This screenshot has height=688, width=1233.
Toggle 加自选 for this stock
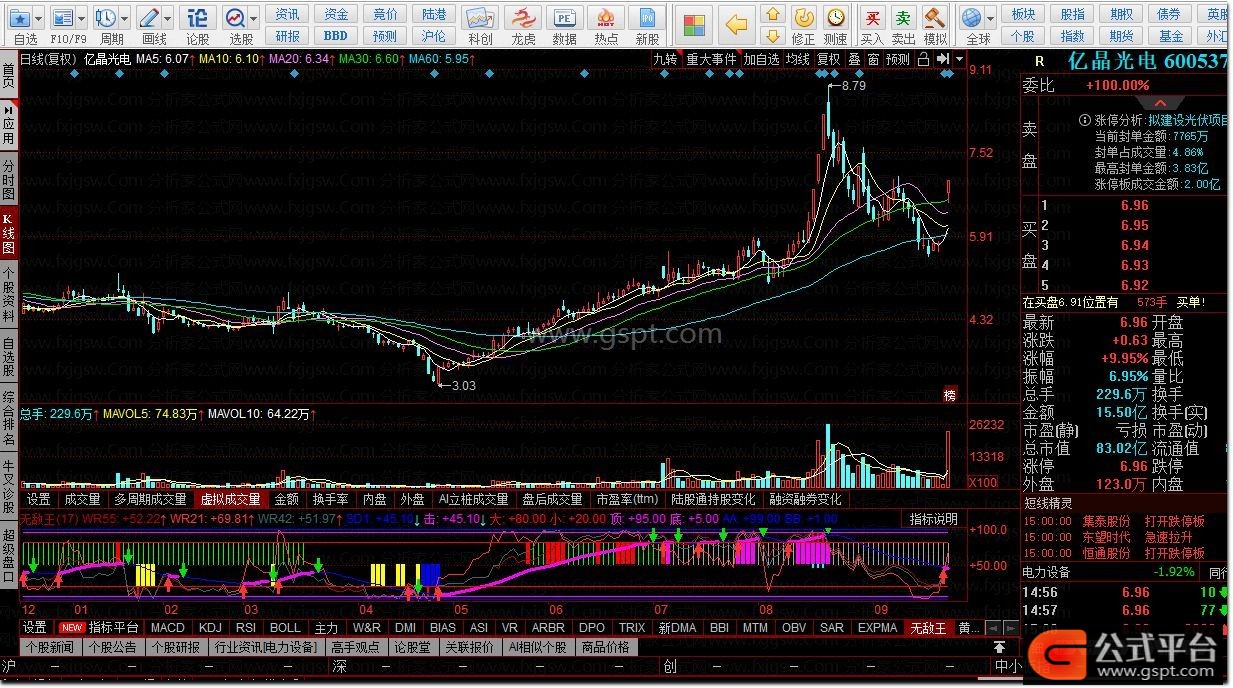click(761, 59)
